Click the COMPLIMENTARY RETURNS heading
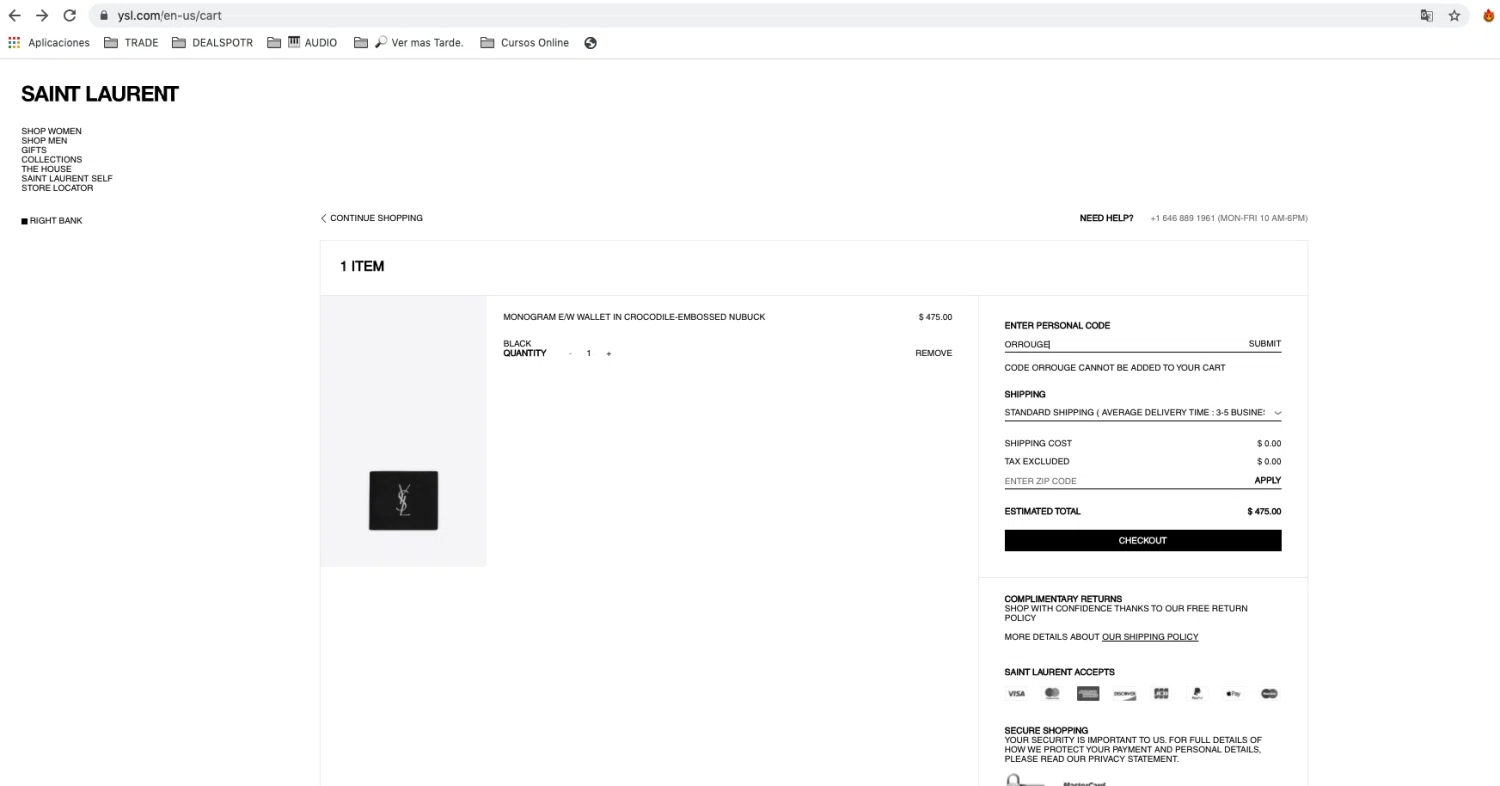 click(x=1063, y=599)
